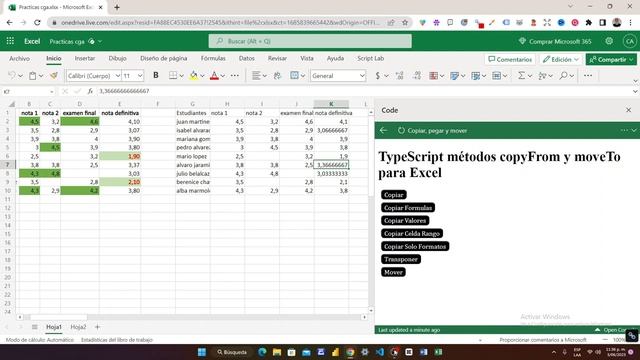Open the Archivo menu
Image resolution: width=640 pixels, height=360 pixels.
[x=19, y=58]
